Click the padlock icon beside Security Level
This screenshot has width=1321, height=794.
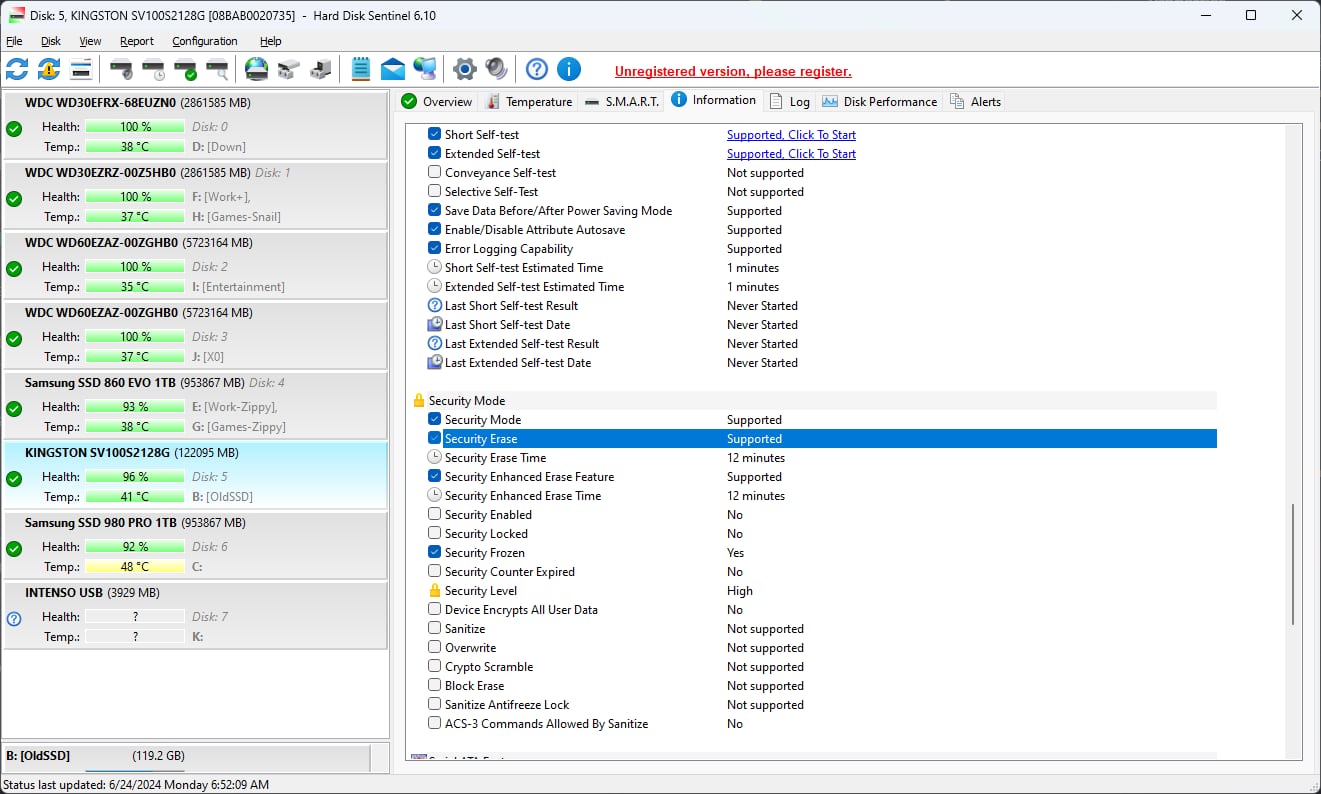434,591
